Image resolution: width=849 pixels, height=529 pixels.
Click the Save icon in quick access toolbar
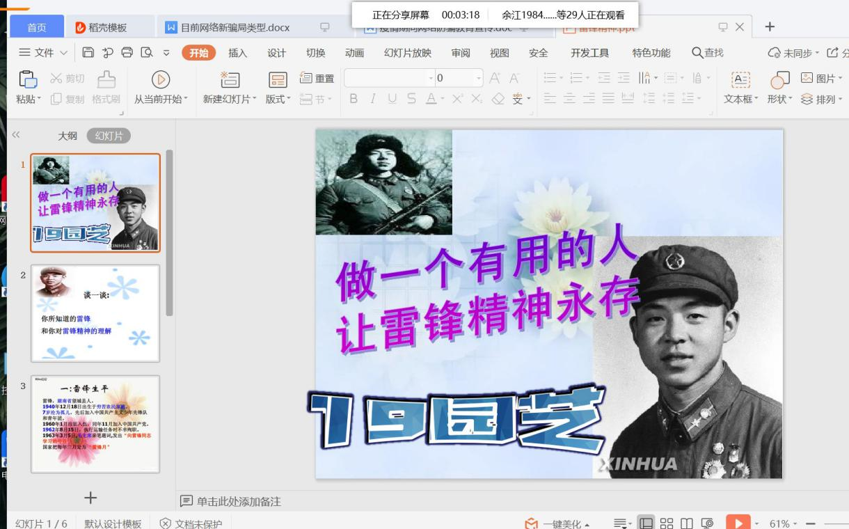click(88, 52)
